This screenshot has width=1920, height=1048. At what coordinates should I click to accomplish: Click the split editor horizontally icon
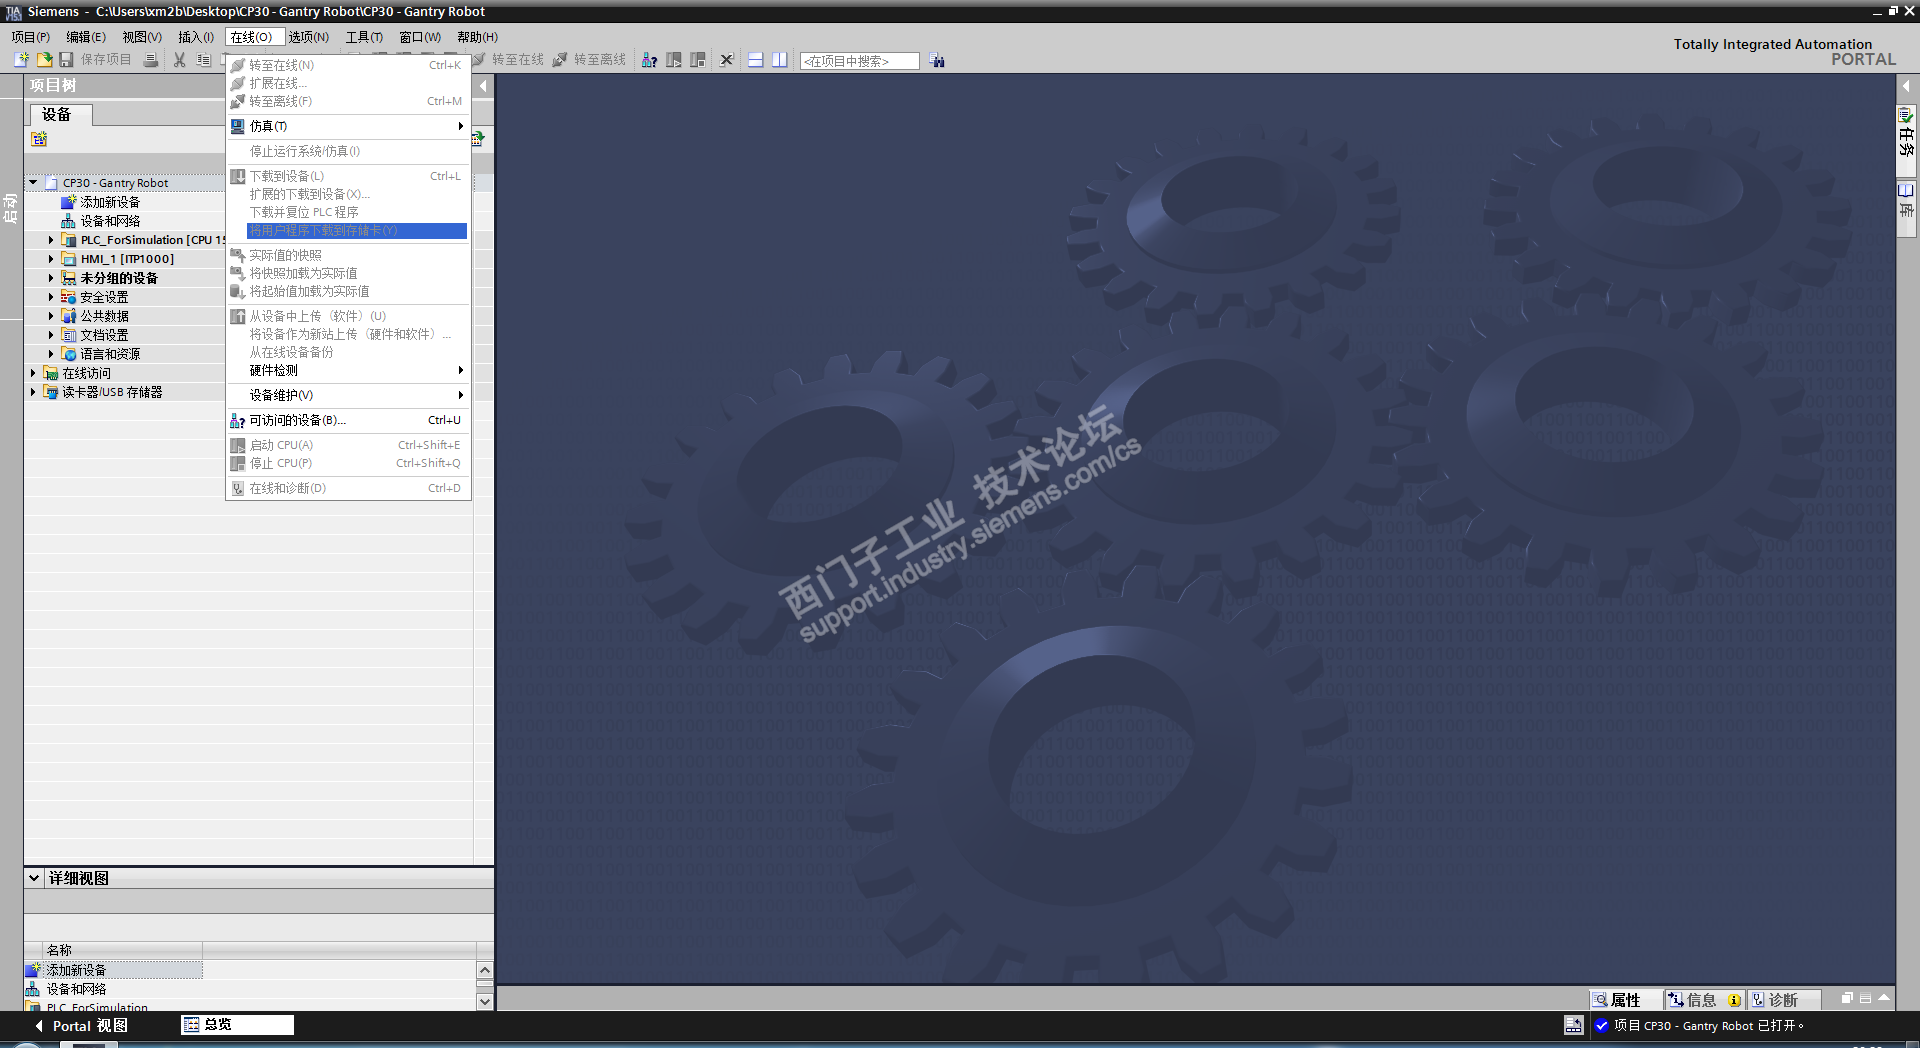(756, 60)
